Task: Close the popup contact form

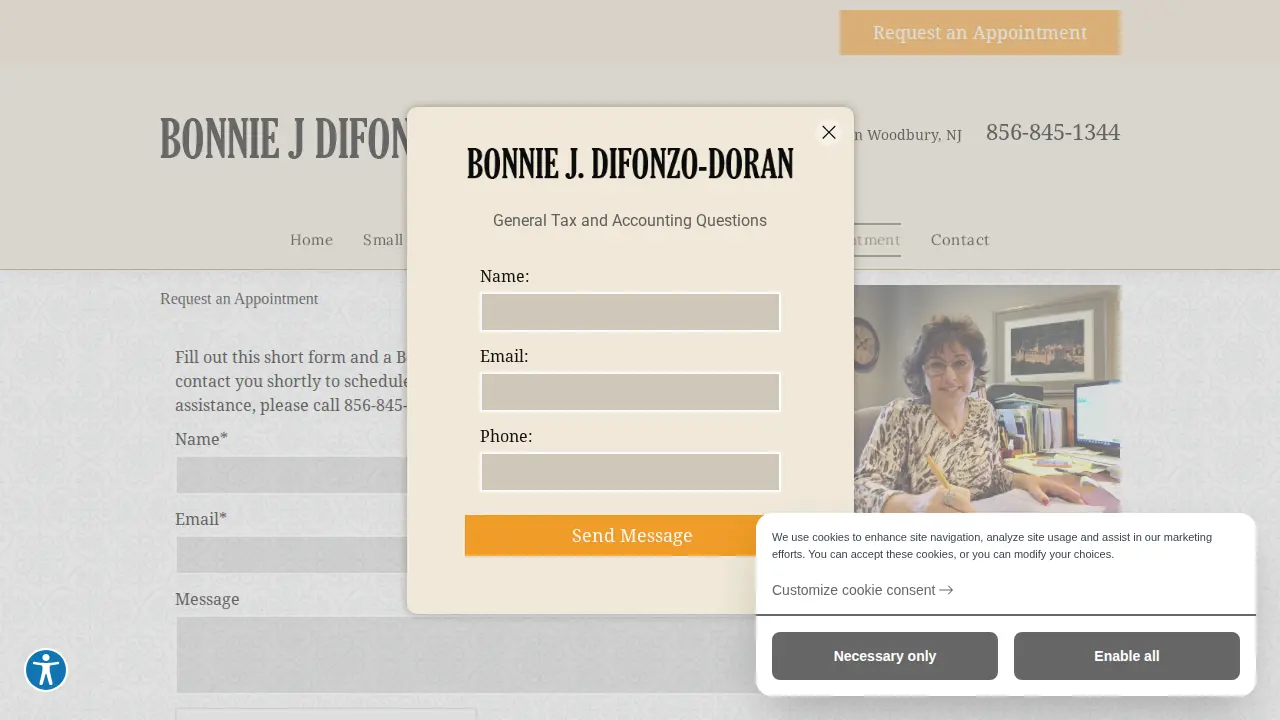Action: 829,132
